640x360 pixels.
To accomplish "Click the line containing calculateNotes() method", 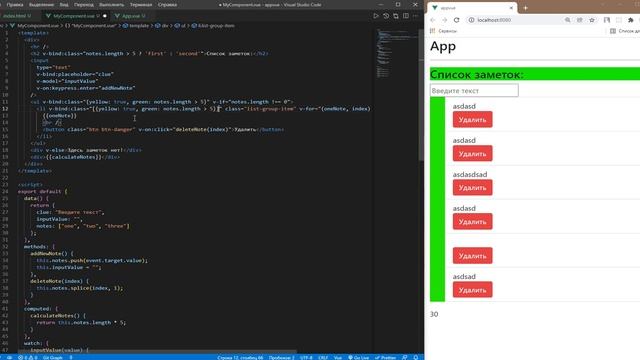I will tap(58, 316).
